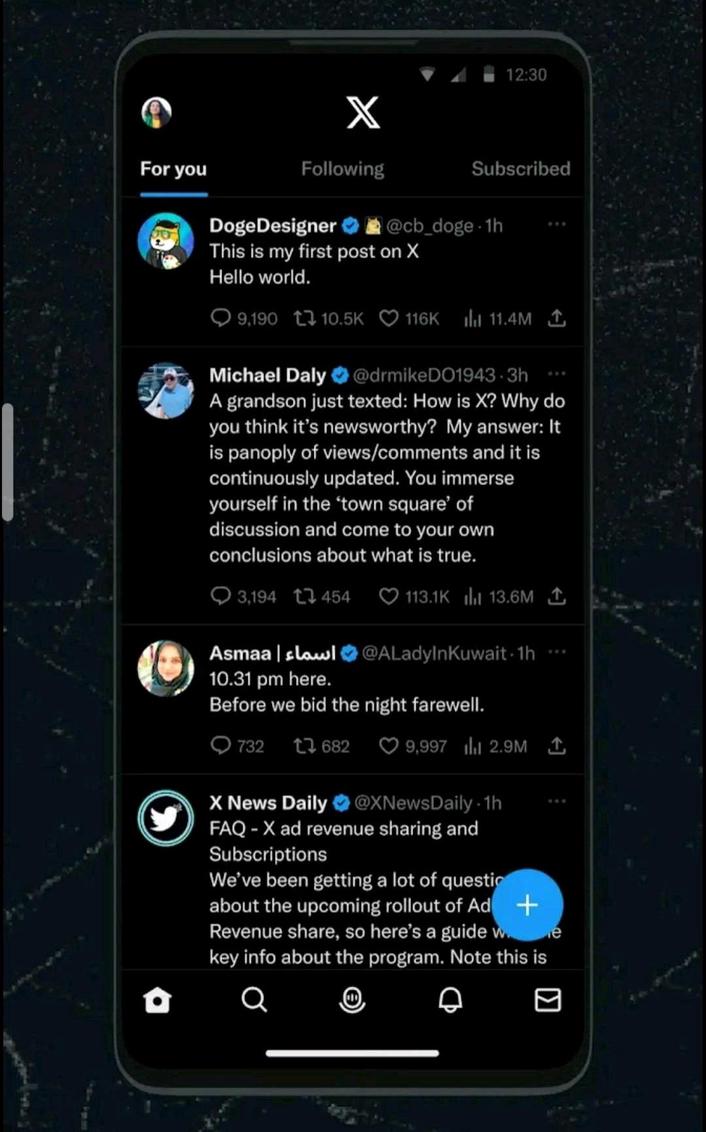Expand options menu on Michael Daly's post
This screenshot has height=1132, width=706.
click(x=557, y=373)
